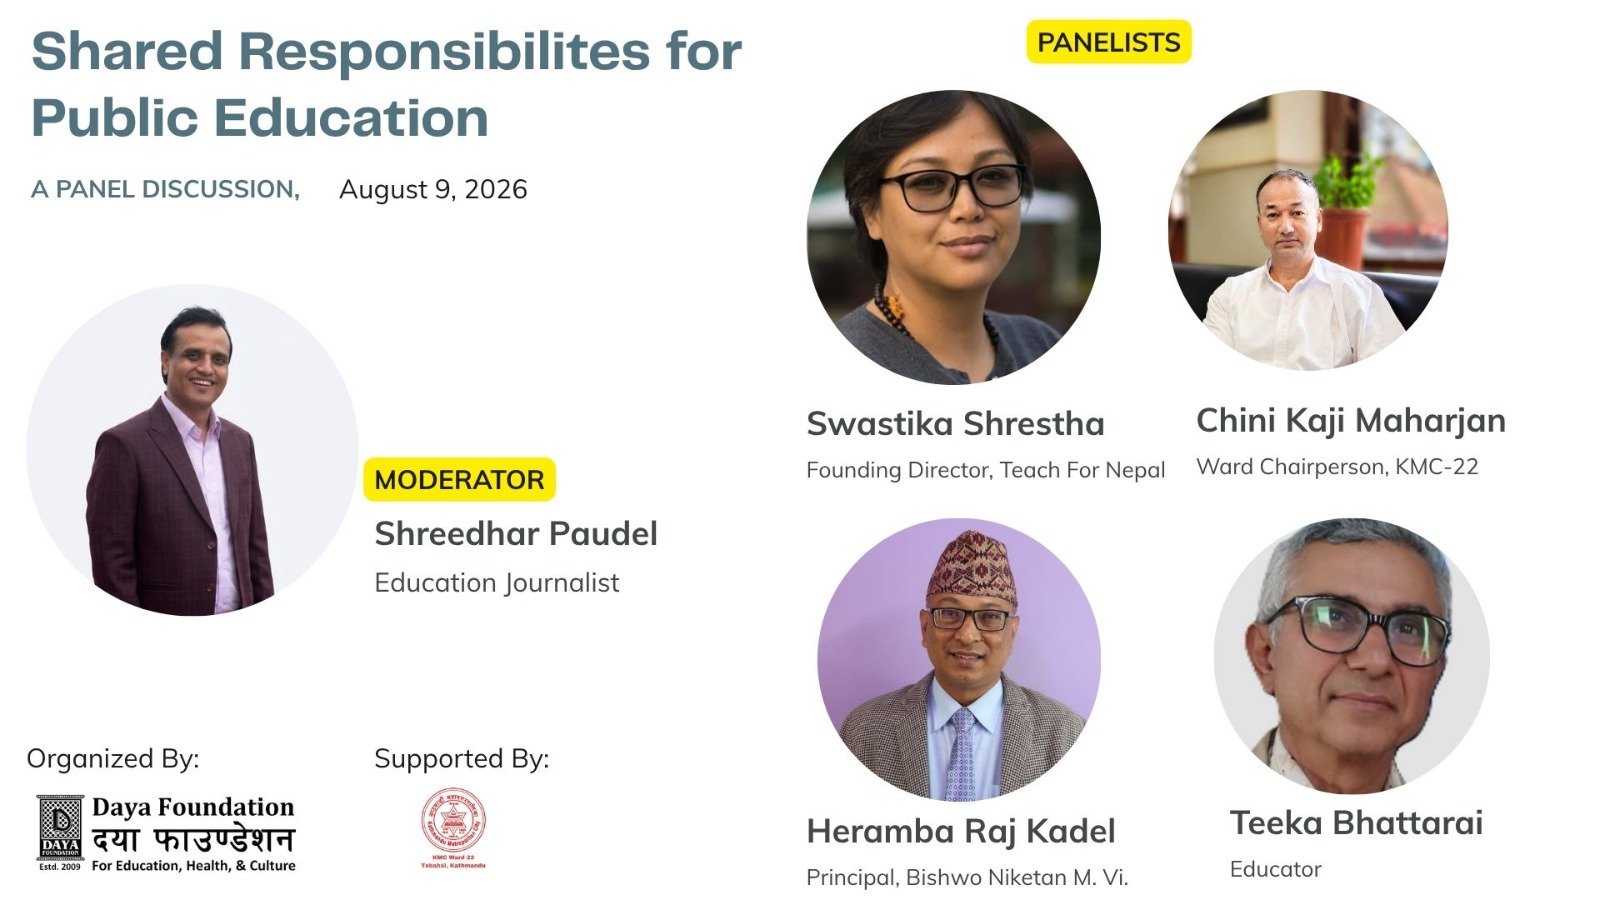Click the date August 9, 2026
1600x900 pixels.
click(433, 190)
